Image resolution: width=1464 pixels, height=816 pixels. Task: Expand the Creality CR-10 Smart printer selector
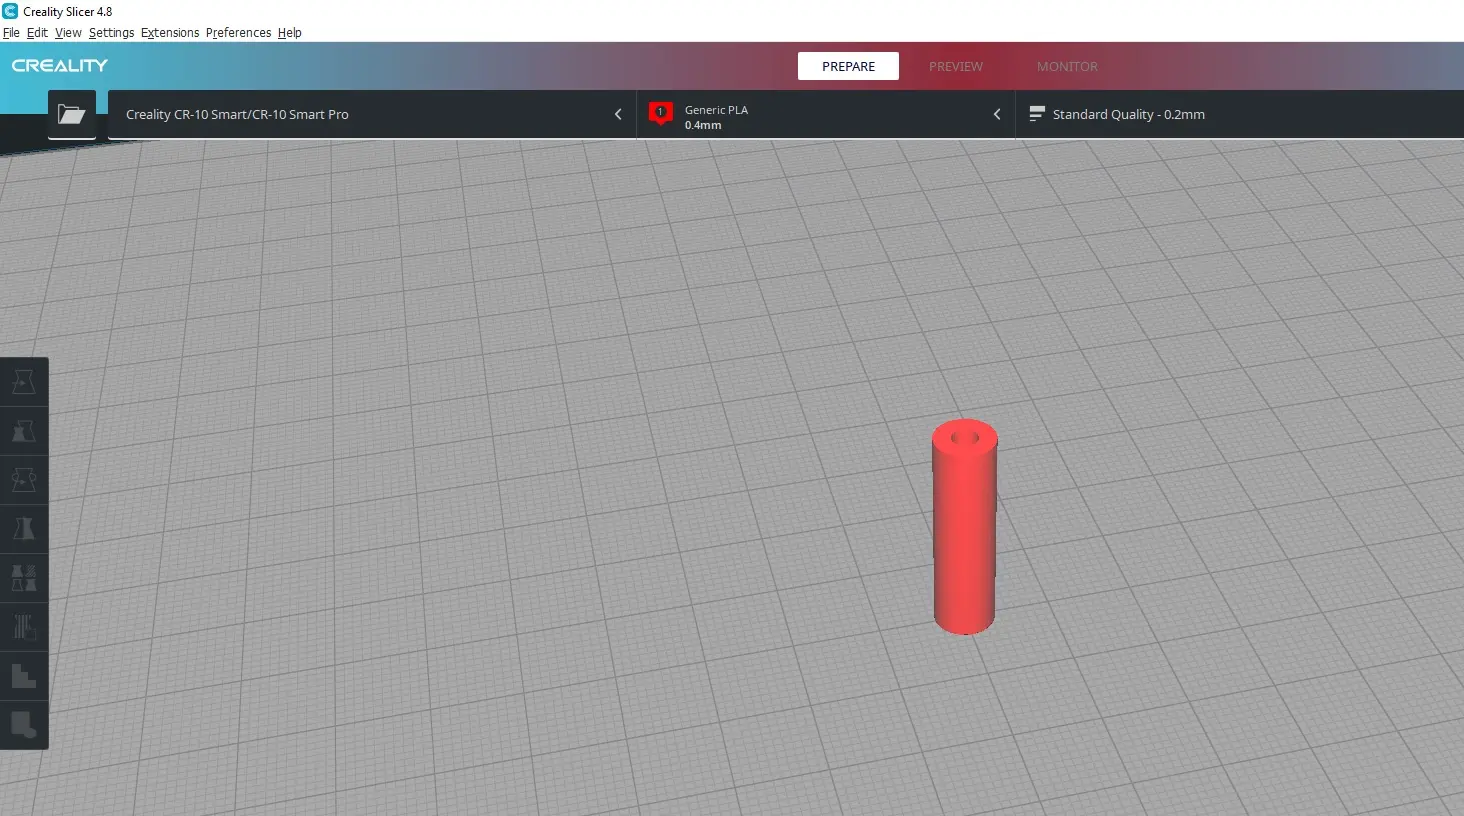coord(372,114)
